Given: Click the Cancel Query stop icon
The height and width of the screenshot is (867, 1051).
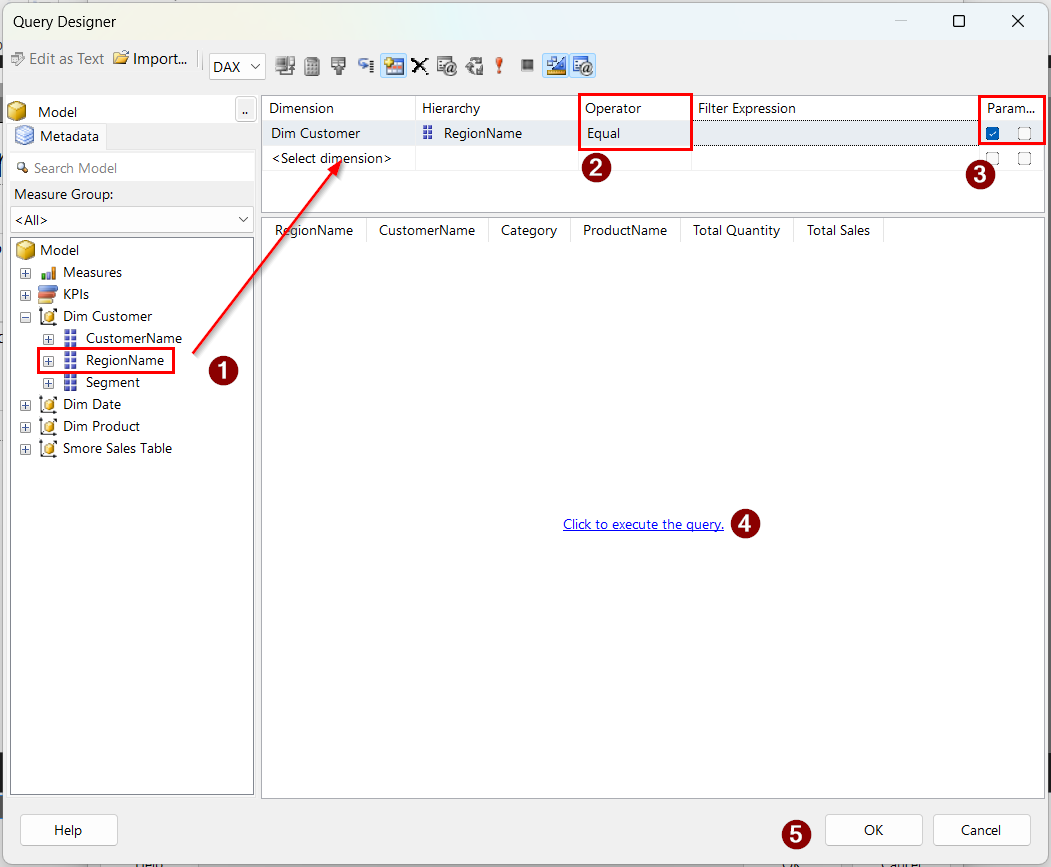Looking at the screenshot, I should 528,66.
